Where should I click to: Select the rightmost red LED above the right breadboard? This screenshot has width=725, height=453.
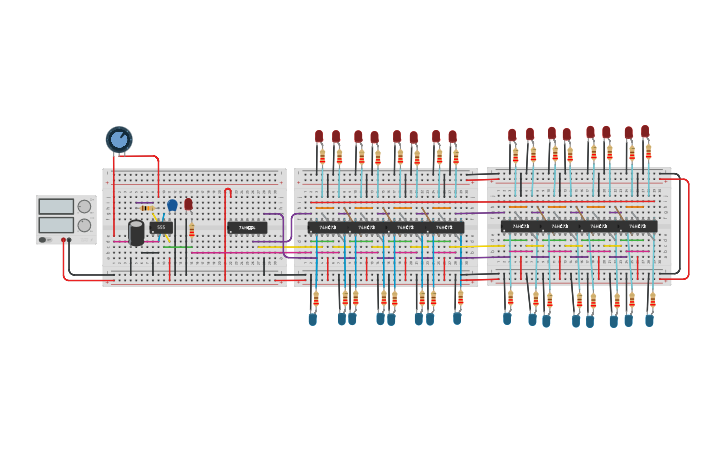pyautogui.click(x=645, y=131)
